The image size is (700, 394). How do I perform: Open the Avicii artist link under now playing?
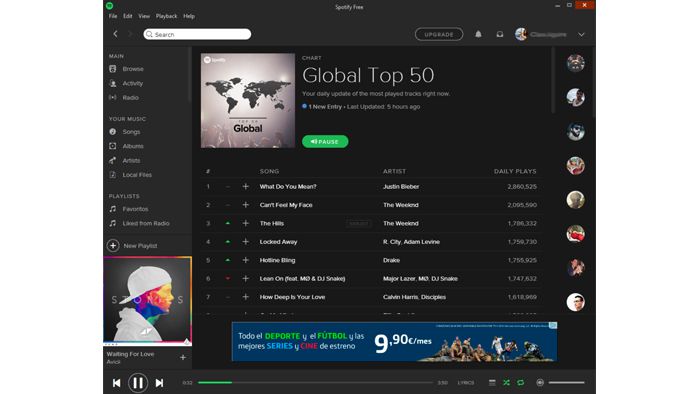tap(113, 362)
